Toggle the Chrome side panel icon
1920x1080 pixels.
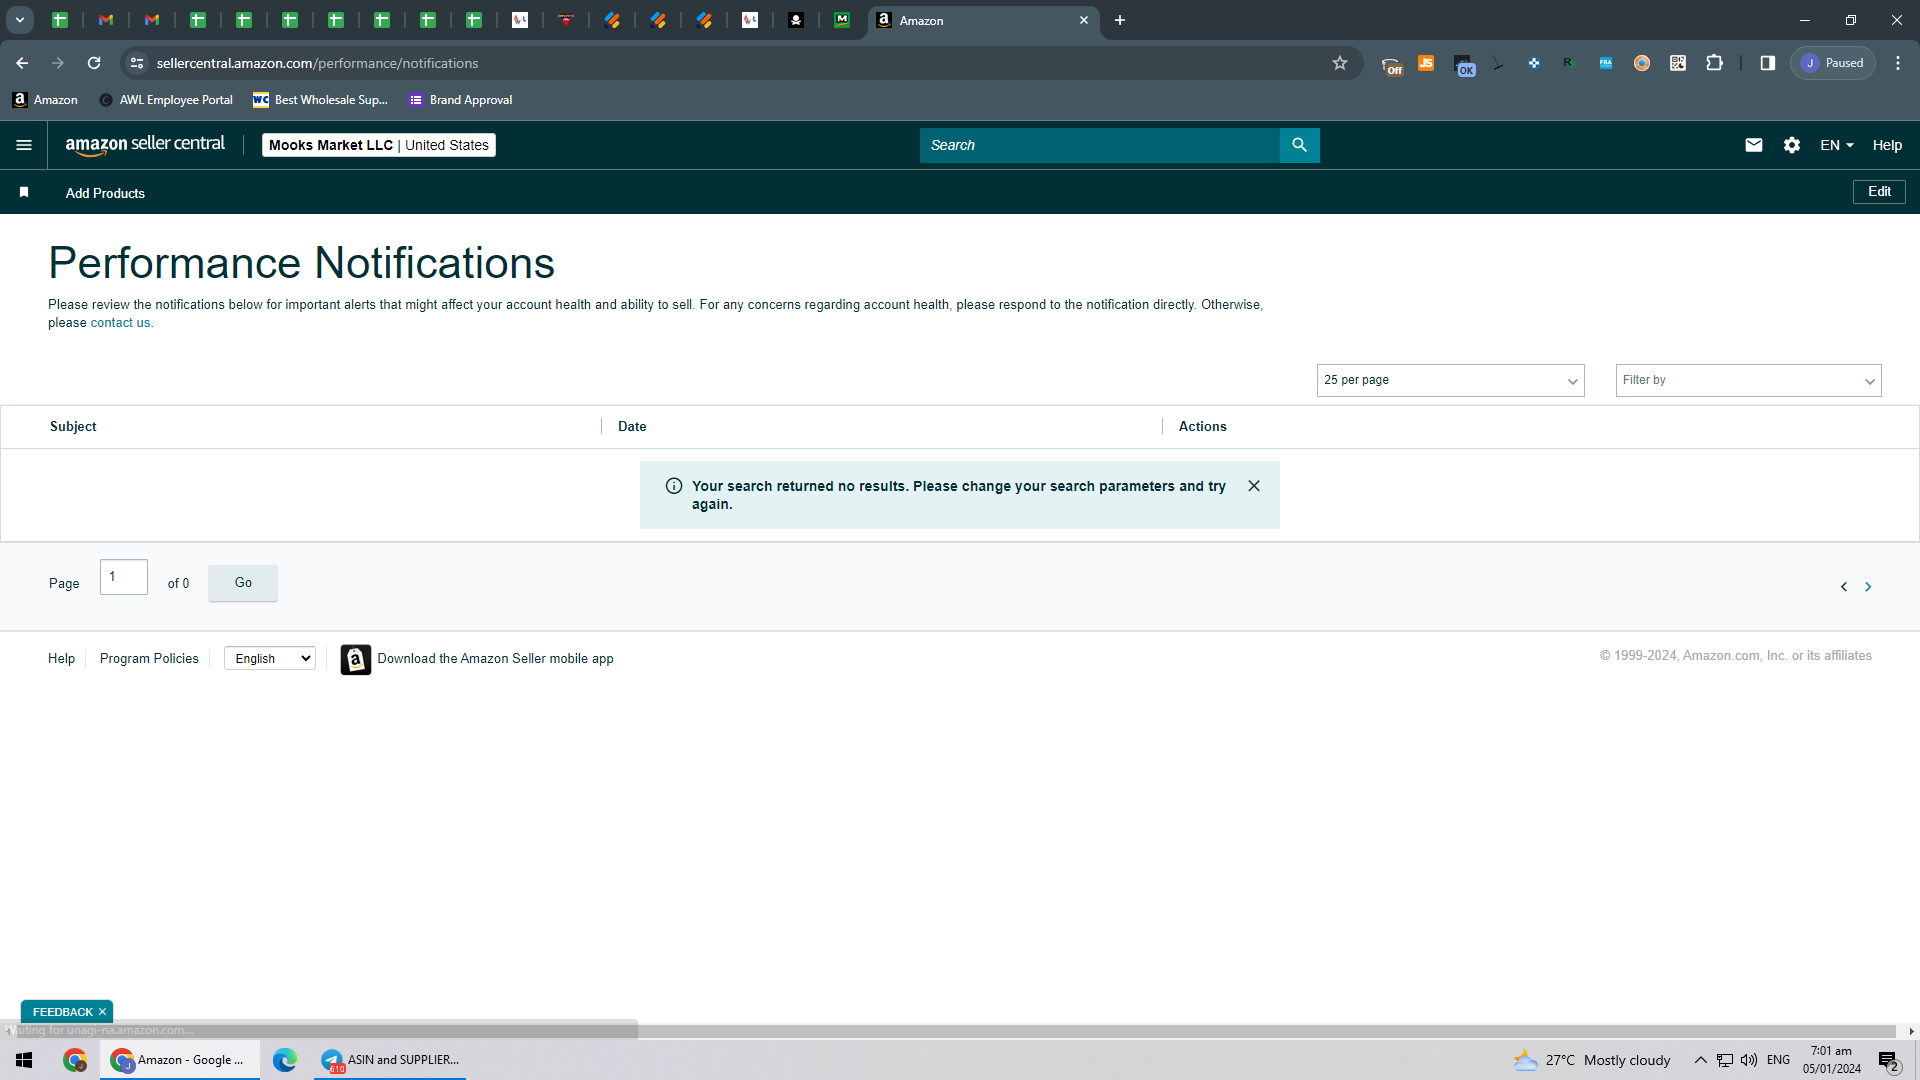[x=1768, y=63]
